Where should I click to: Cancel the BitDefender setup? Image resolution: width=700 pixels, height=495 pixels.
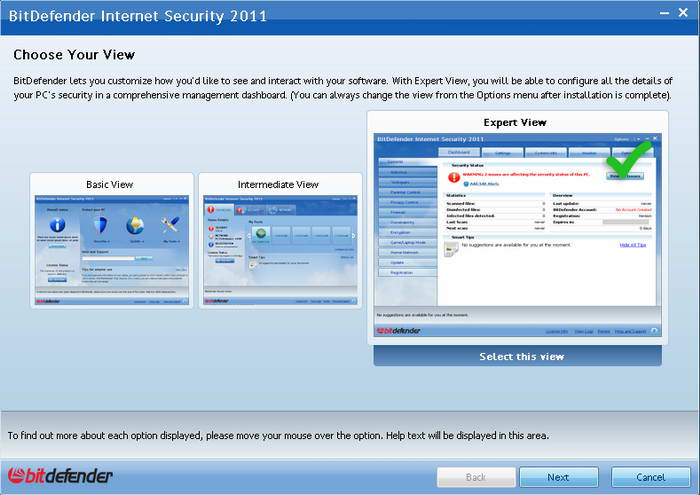[650, 477]
